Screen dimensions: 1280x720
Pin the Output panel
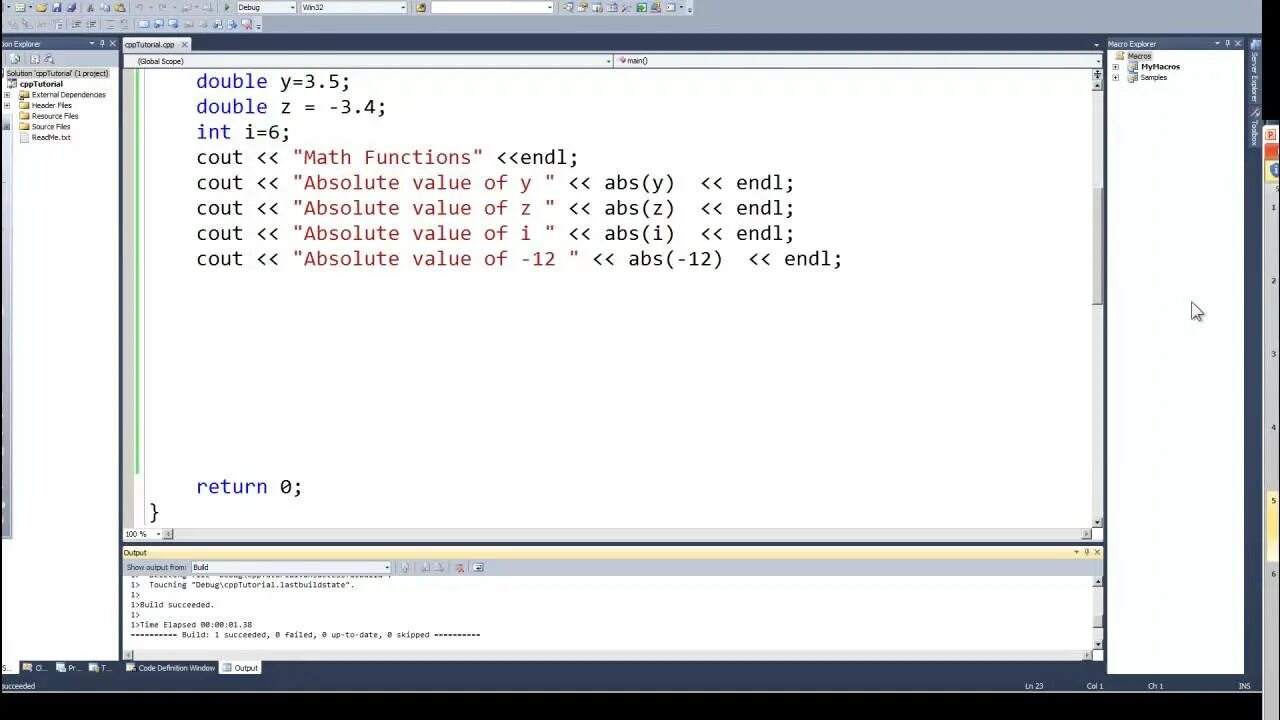point(1087,552)
